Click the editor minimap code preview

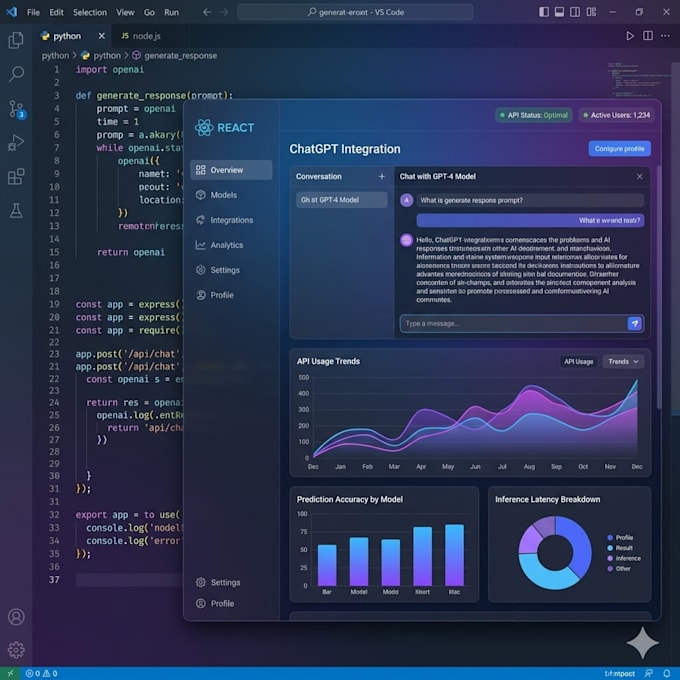638,80
